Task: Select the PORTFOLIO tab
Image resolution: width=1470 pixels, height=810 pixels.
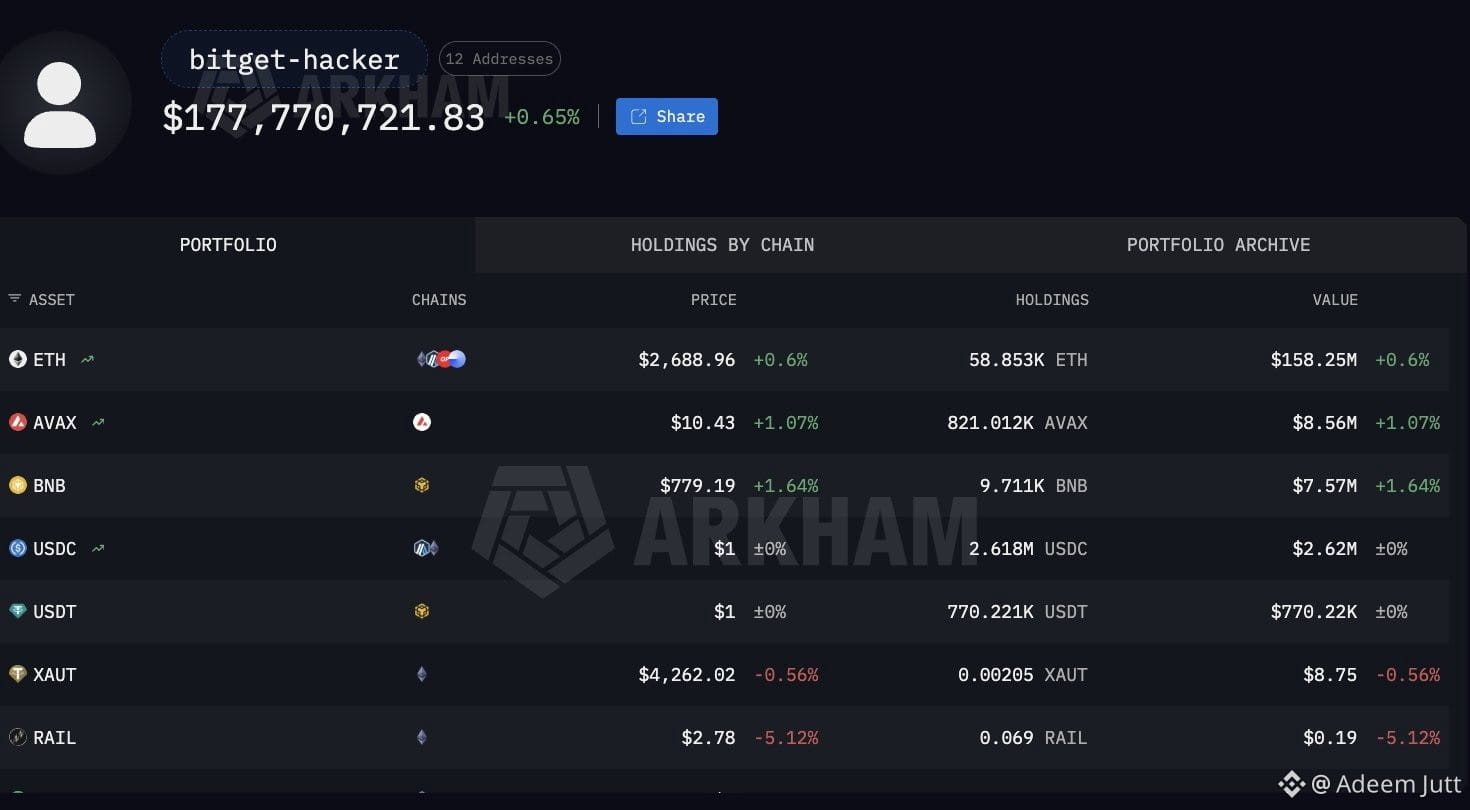Action: click(228, 245)
